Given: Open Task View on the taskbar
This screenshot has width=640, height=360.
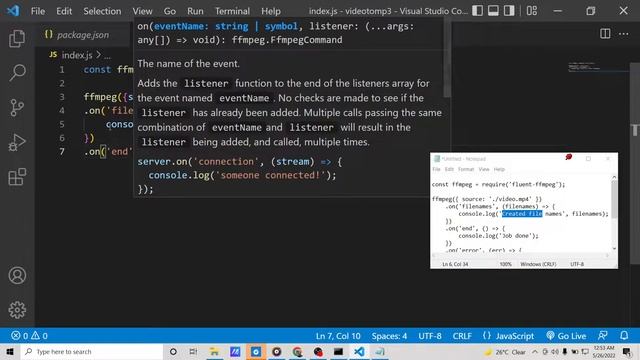Looking at the screenshot, I should point(193,351).
